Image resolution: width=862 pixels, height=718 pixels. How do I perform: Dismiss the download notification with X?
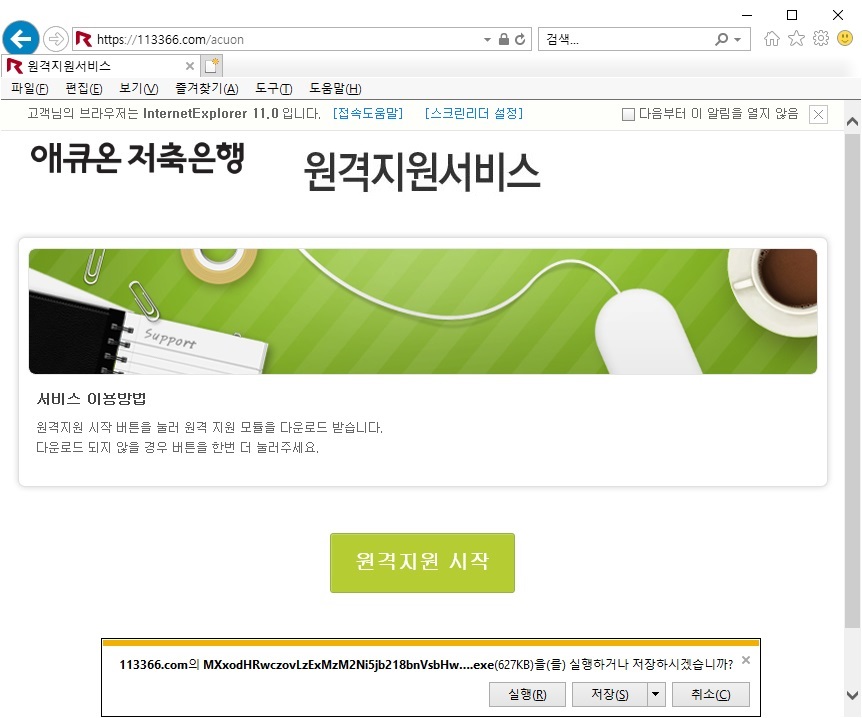(745, 660)
